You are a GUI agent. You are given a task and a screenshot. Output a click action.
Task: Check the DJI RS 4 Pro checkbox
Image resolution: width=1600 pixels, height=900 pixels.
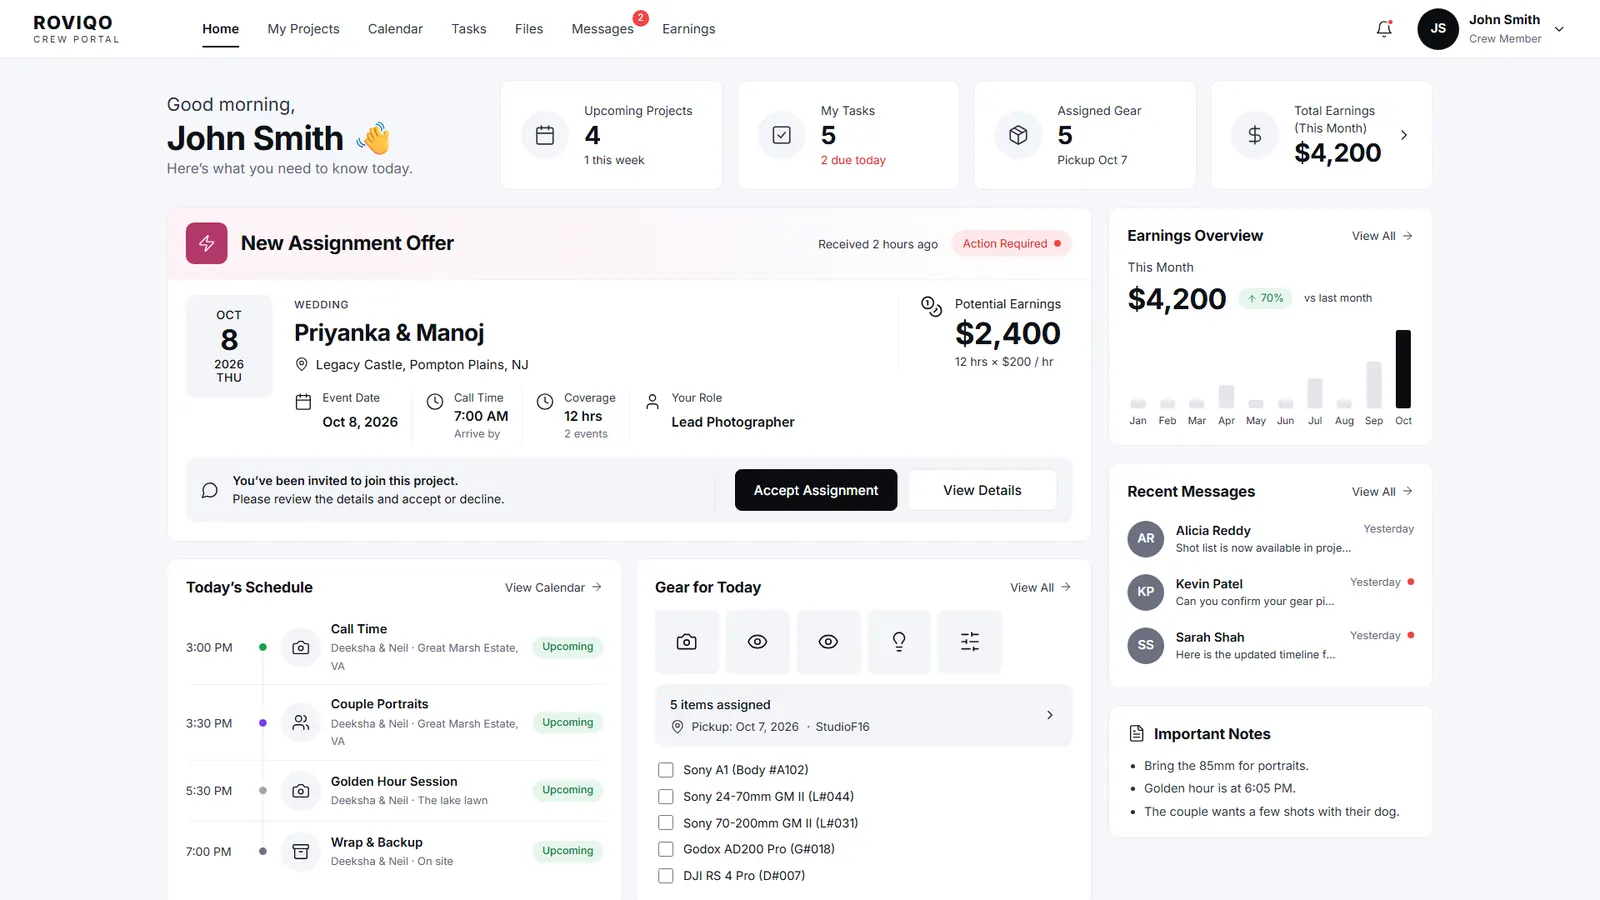(x=666, y=876)
